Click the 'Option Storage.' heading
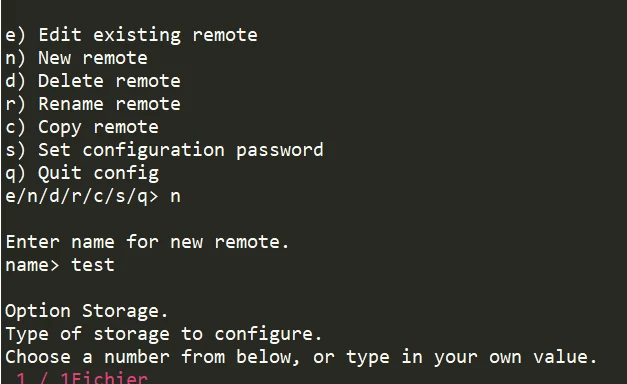The width and height of the screenshot is (627, 384). tap(86, 311)
